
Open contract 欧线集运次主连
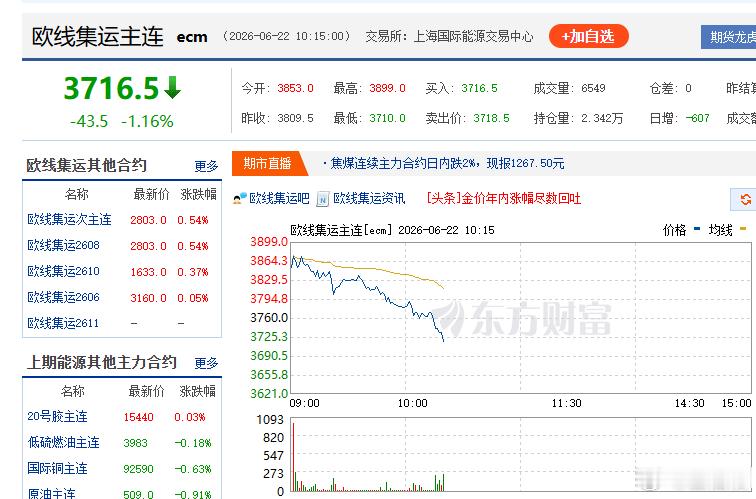(x=69, y=220)
